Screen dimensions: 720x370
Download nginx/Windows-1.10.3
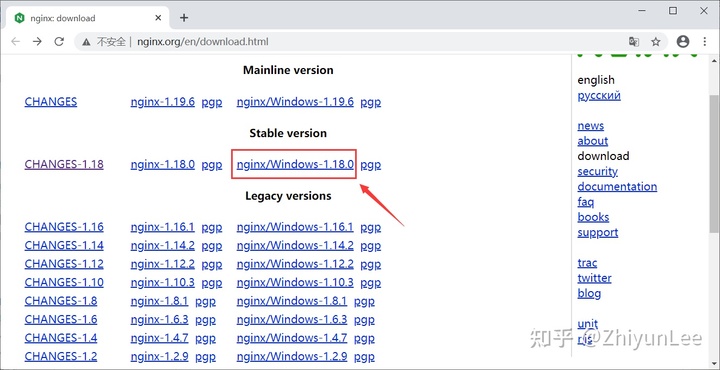(295, 282)
